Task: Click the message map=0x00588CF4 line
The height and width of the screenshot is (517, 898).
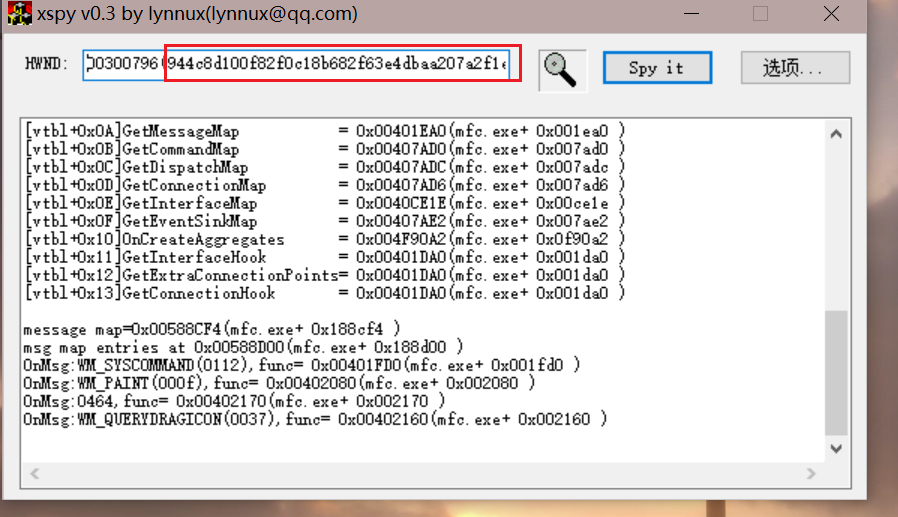Action: pyautogui.click(x=211, y=329)
